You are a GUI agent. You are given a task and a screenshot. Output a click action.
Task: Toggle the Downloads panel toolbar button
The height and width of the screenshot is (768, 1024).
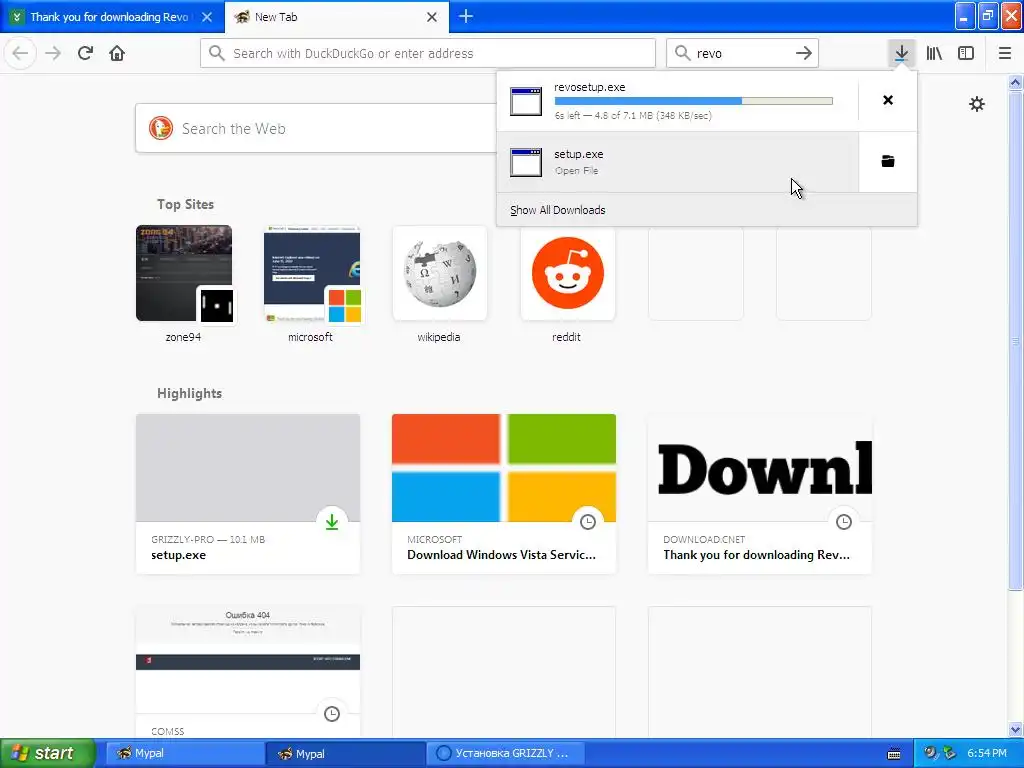click(901, 53)
